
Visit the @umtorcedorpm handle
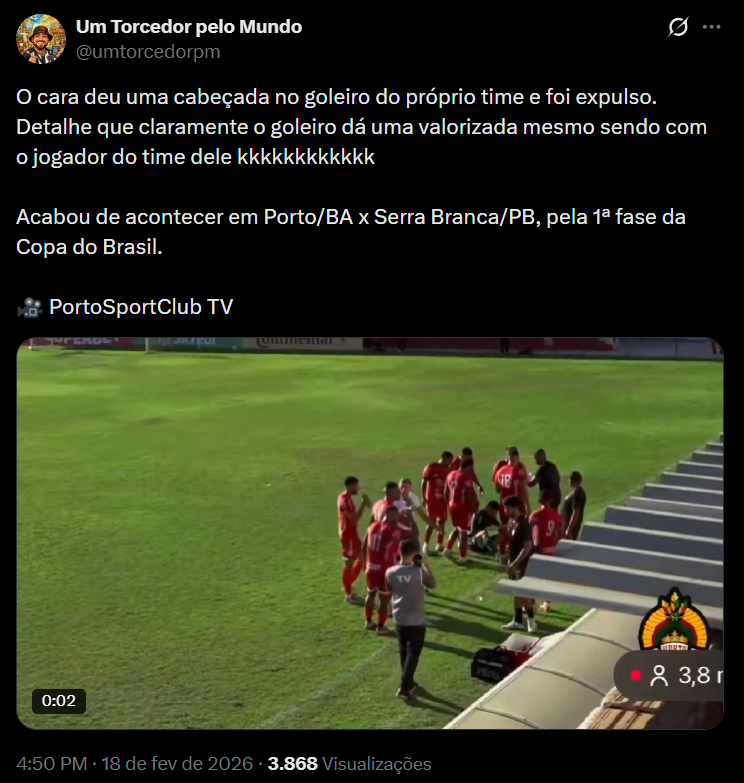148,51
